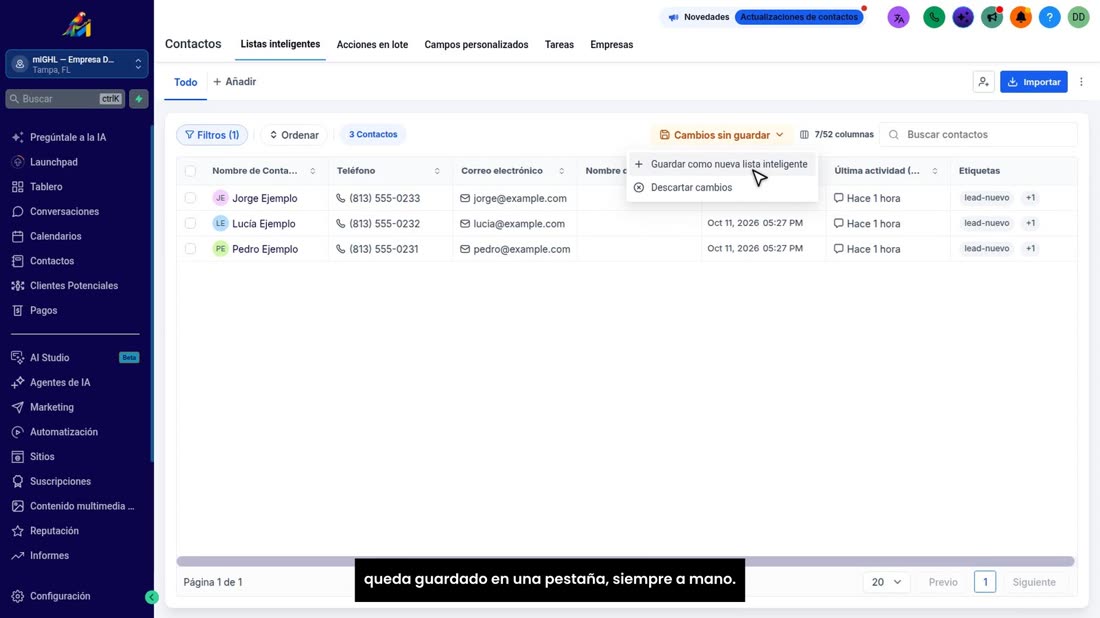
Task: Select Guardar como nueva lista inteligente
Action: (722, 164)
